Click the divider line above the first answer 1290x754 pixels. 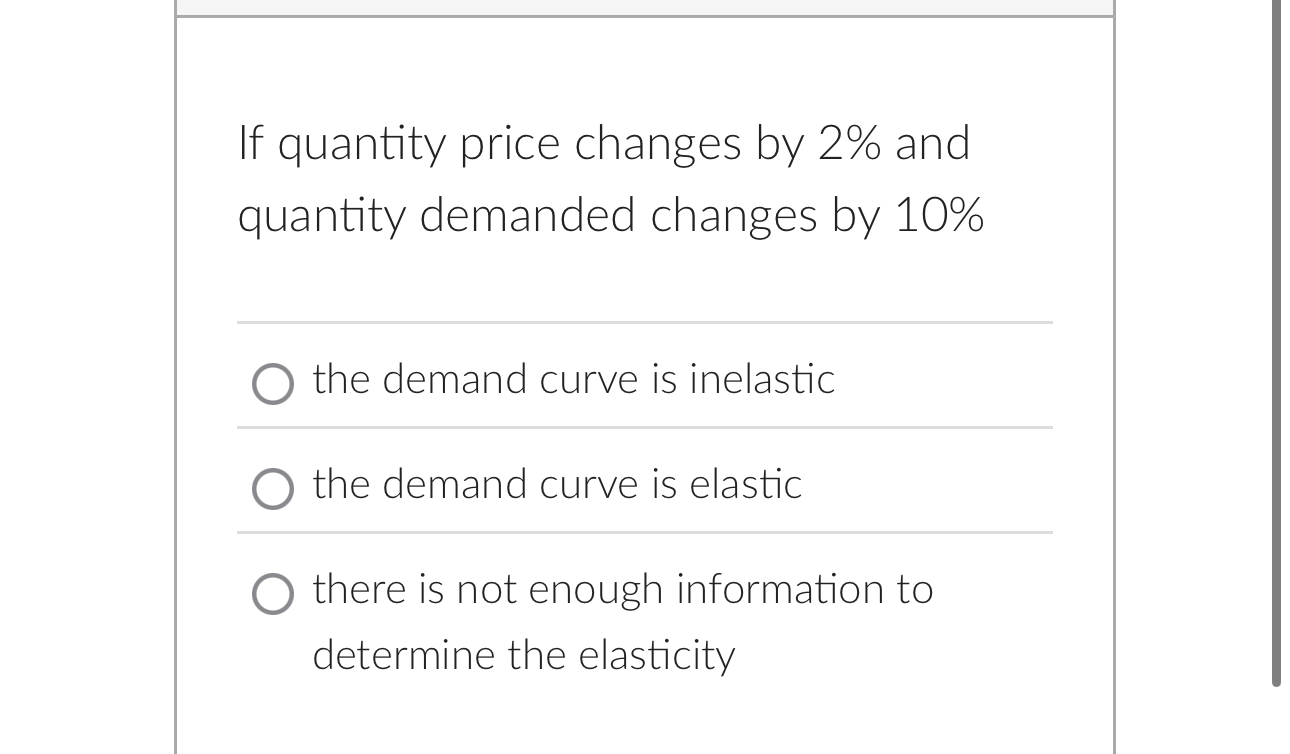[644, 322]
